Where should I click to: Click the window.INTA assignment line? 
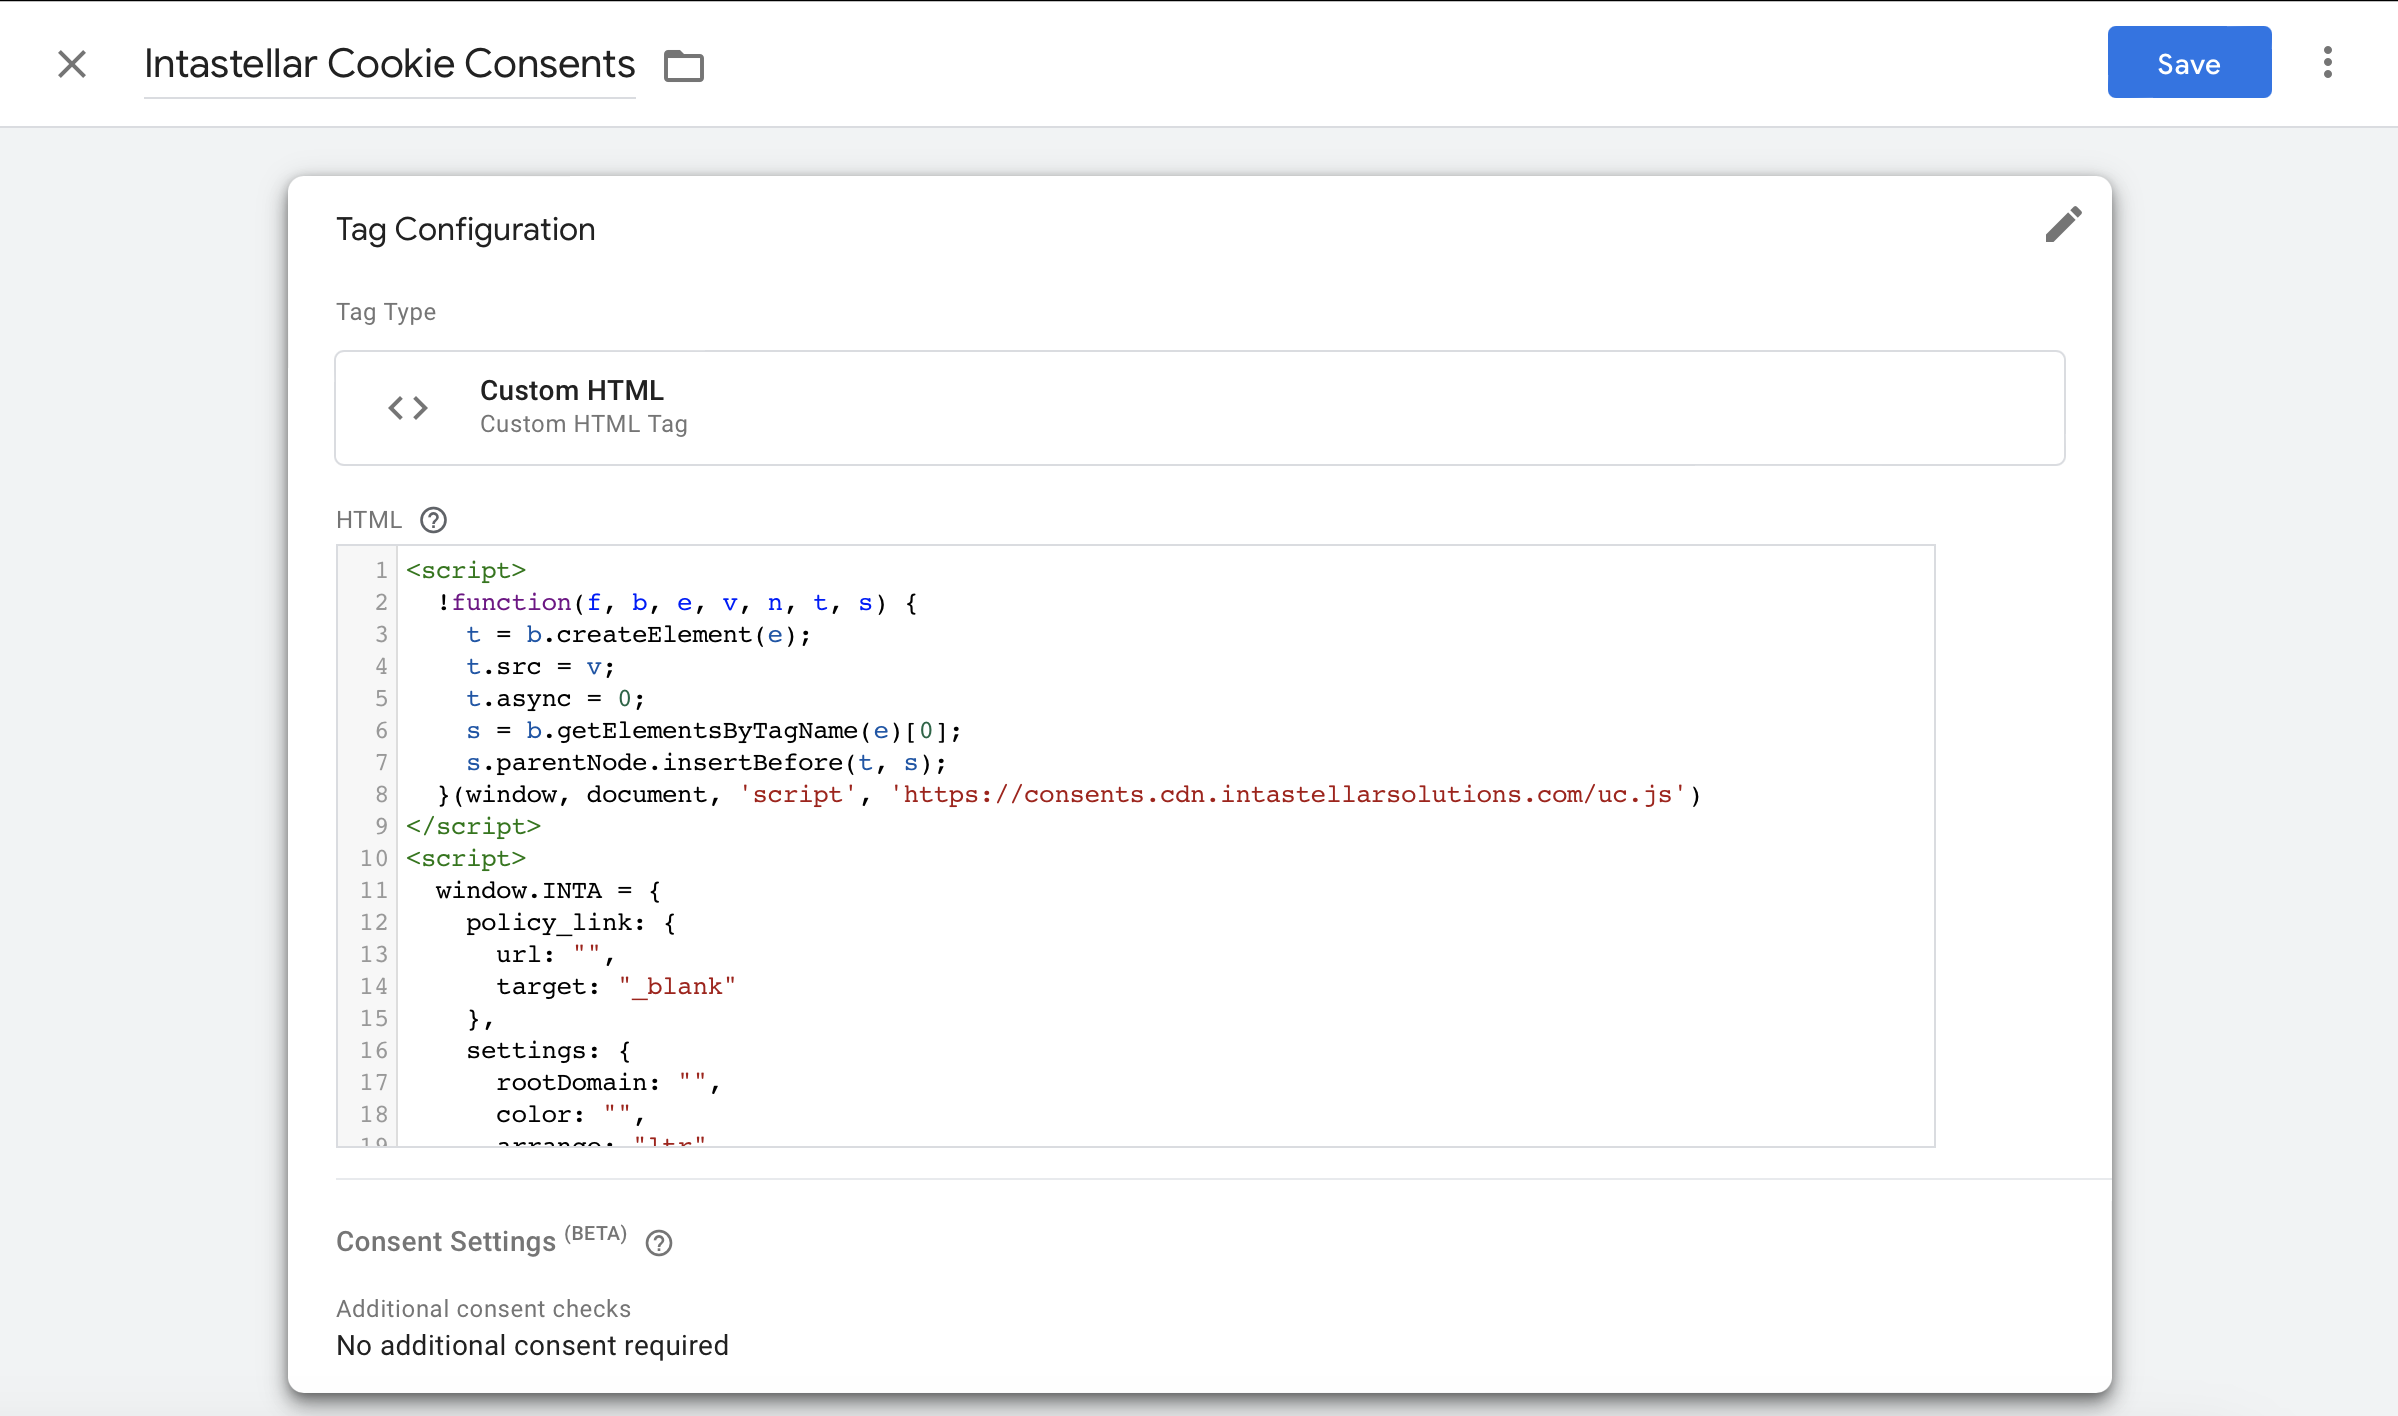548,890
